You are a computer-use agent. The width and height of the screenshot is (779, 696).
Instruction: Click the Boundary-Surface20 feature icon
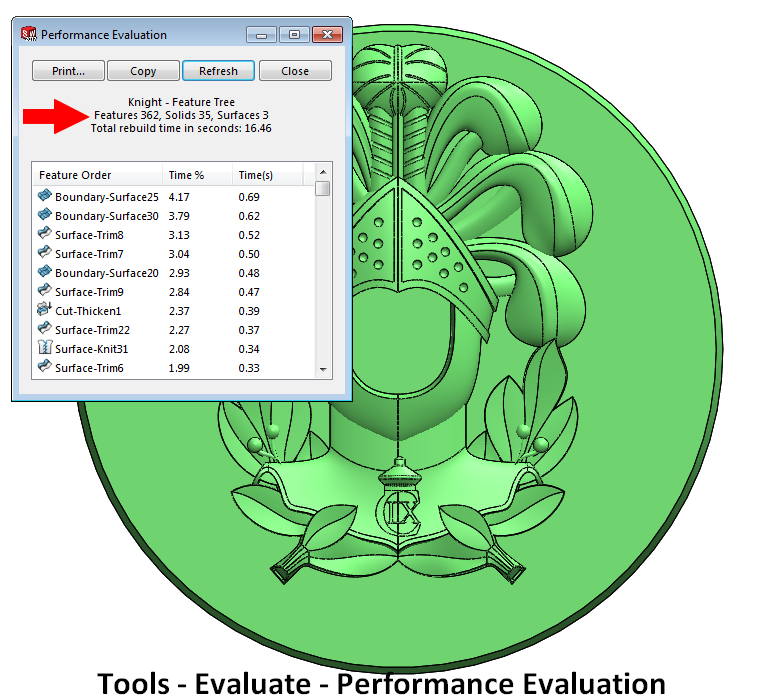click(x=45, y=272)
